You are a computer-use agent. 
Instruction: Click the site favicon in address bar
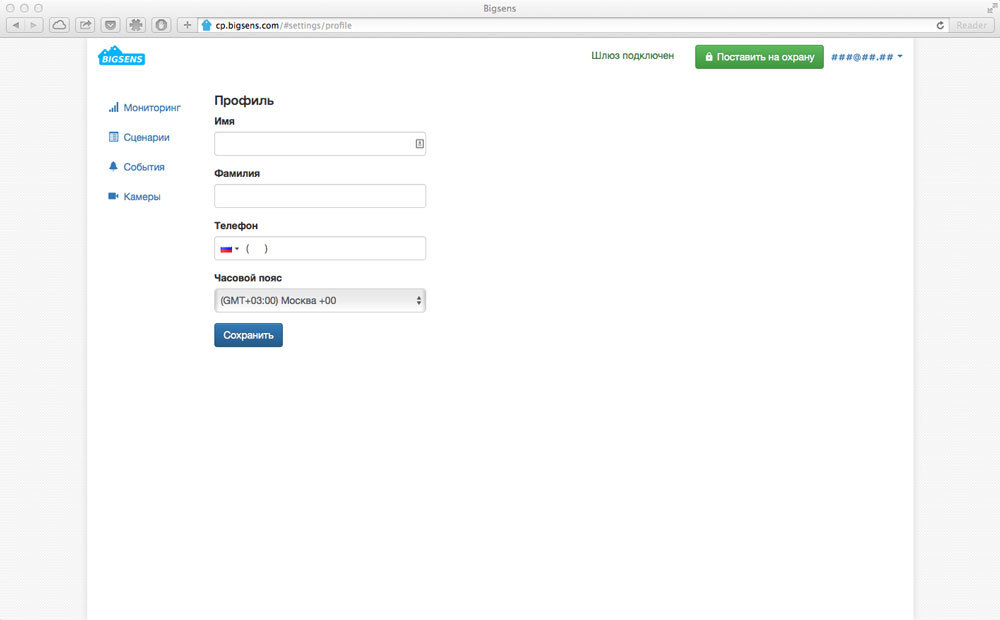[206, 25]
